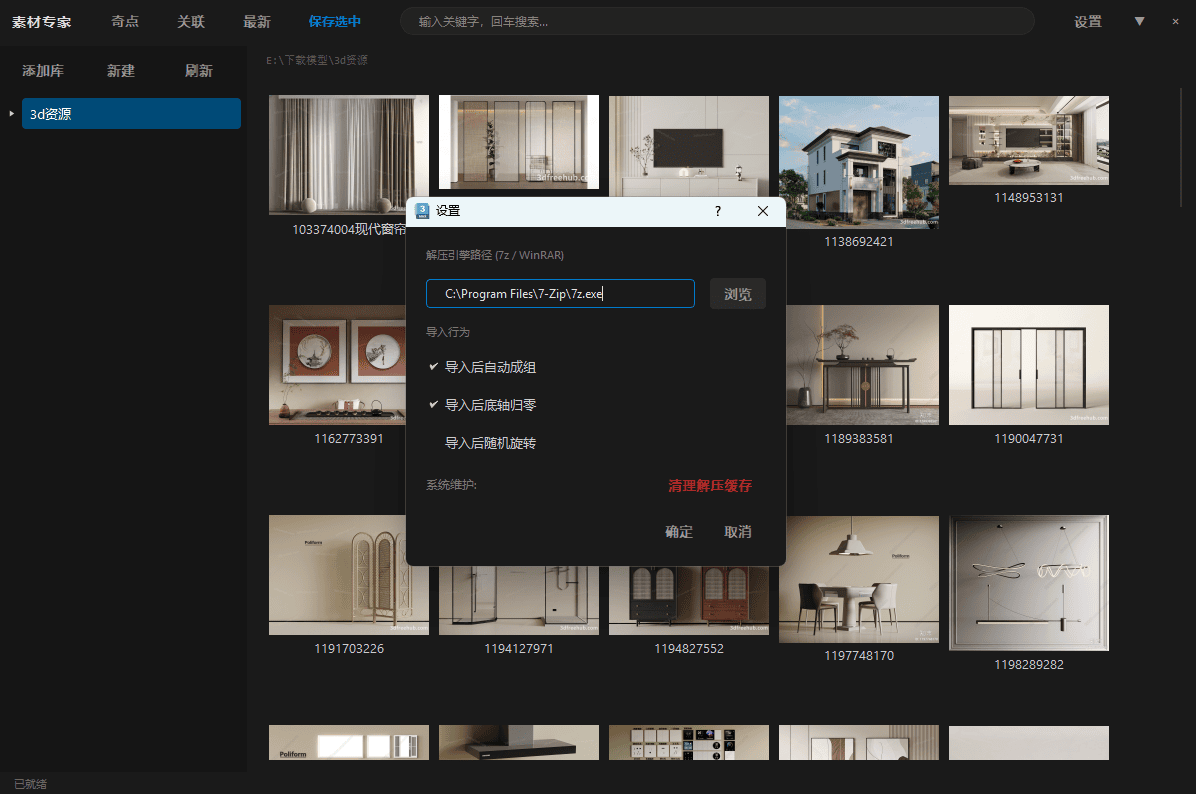Click the 浏览 browse button

pos(737,294)
